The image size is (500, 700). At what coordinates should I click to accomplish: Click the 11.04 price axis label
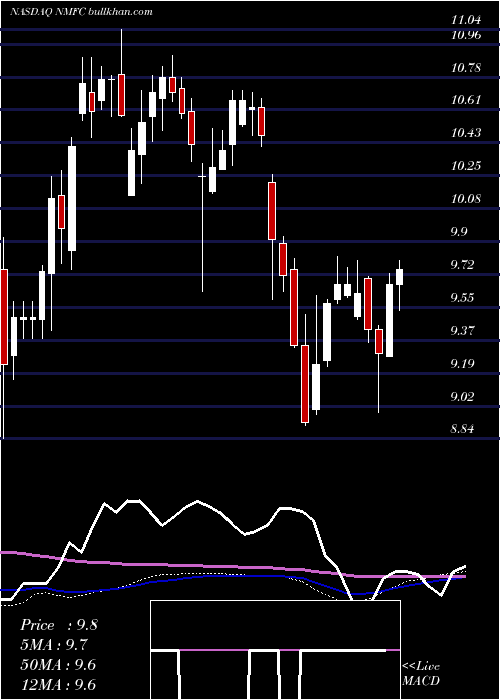467,20
